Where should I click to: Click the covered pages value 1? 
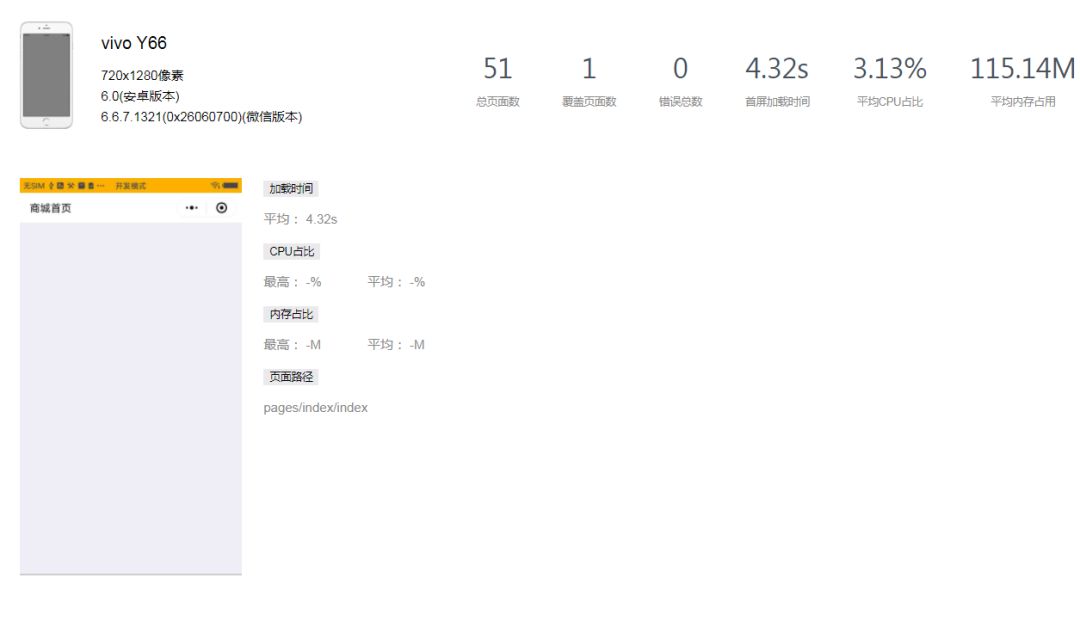tap(589, 68)
